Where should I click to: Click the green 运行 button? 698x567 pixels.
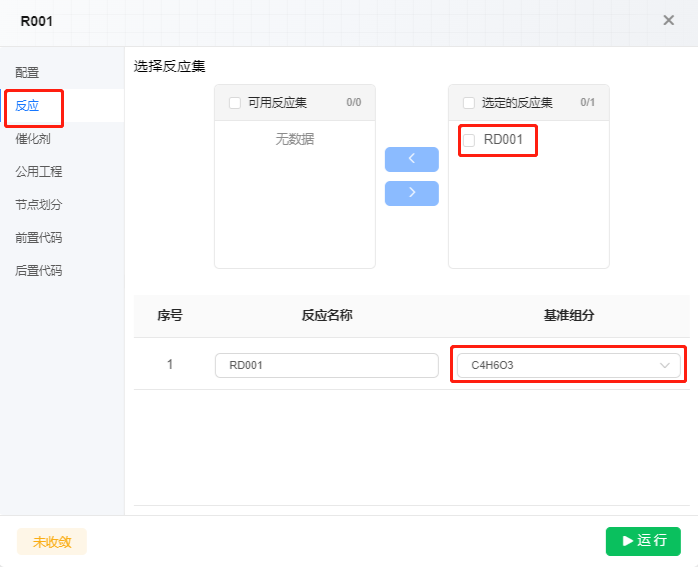coord(643,541)
